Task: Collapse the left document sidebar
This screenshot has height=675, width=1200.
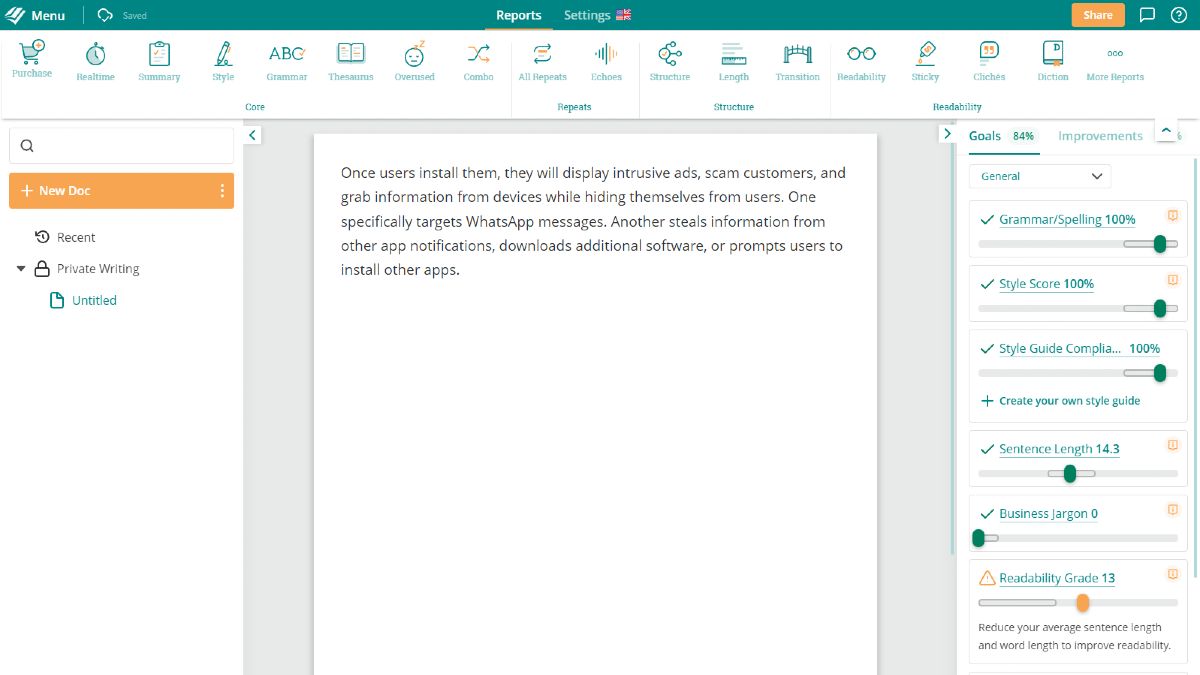Action: pos(252,135)
